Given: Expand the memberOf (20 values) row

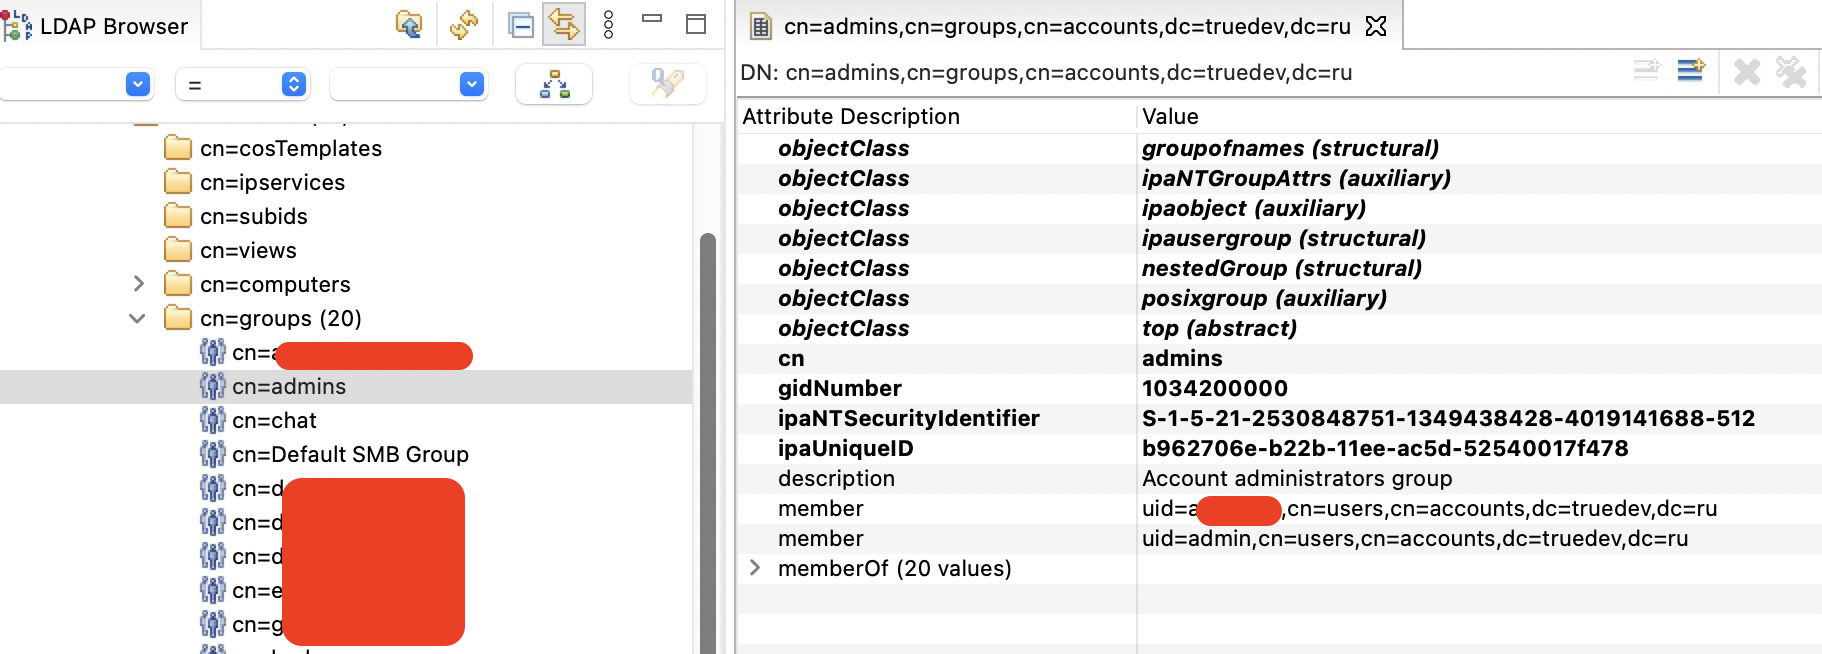Looking at the screenshot, I should click(x=755, y=568).
